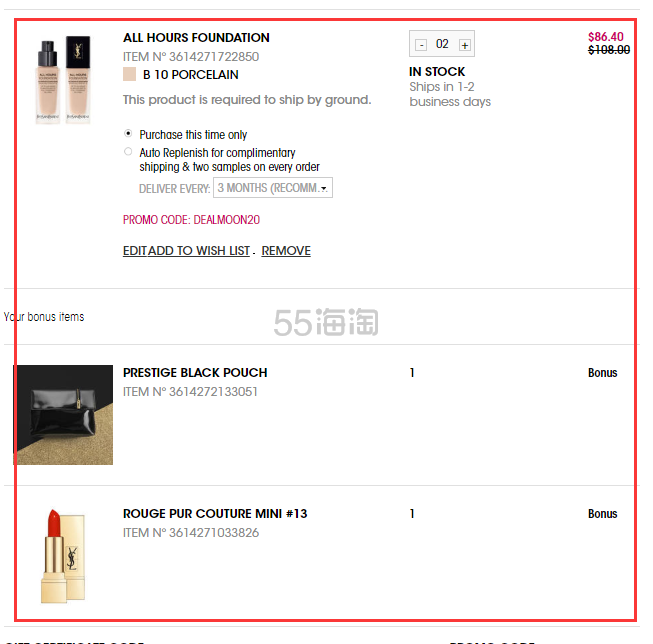
Task: Click the PRESTIGE BLACK POUCH title
Action: click(x=195, y=372)
